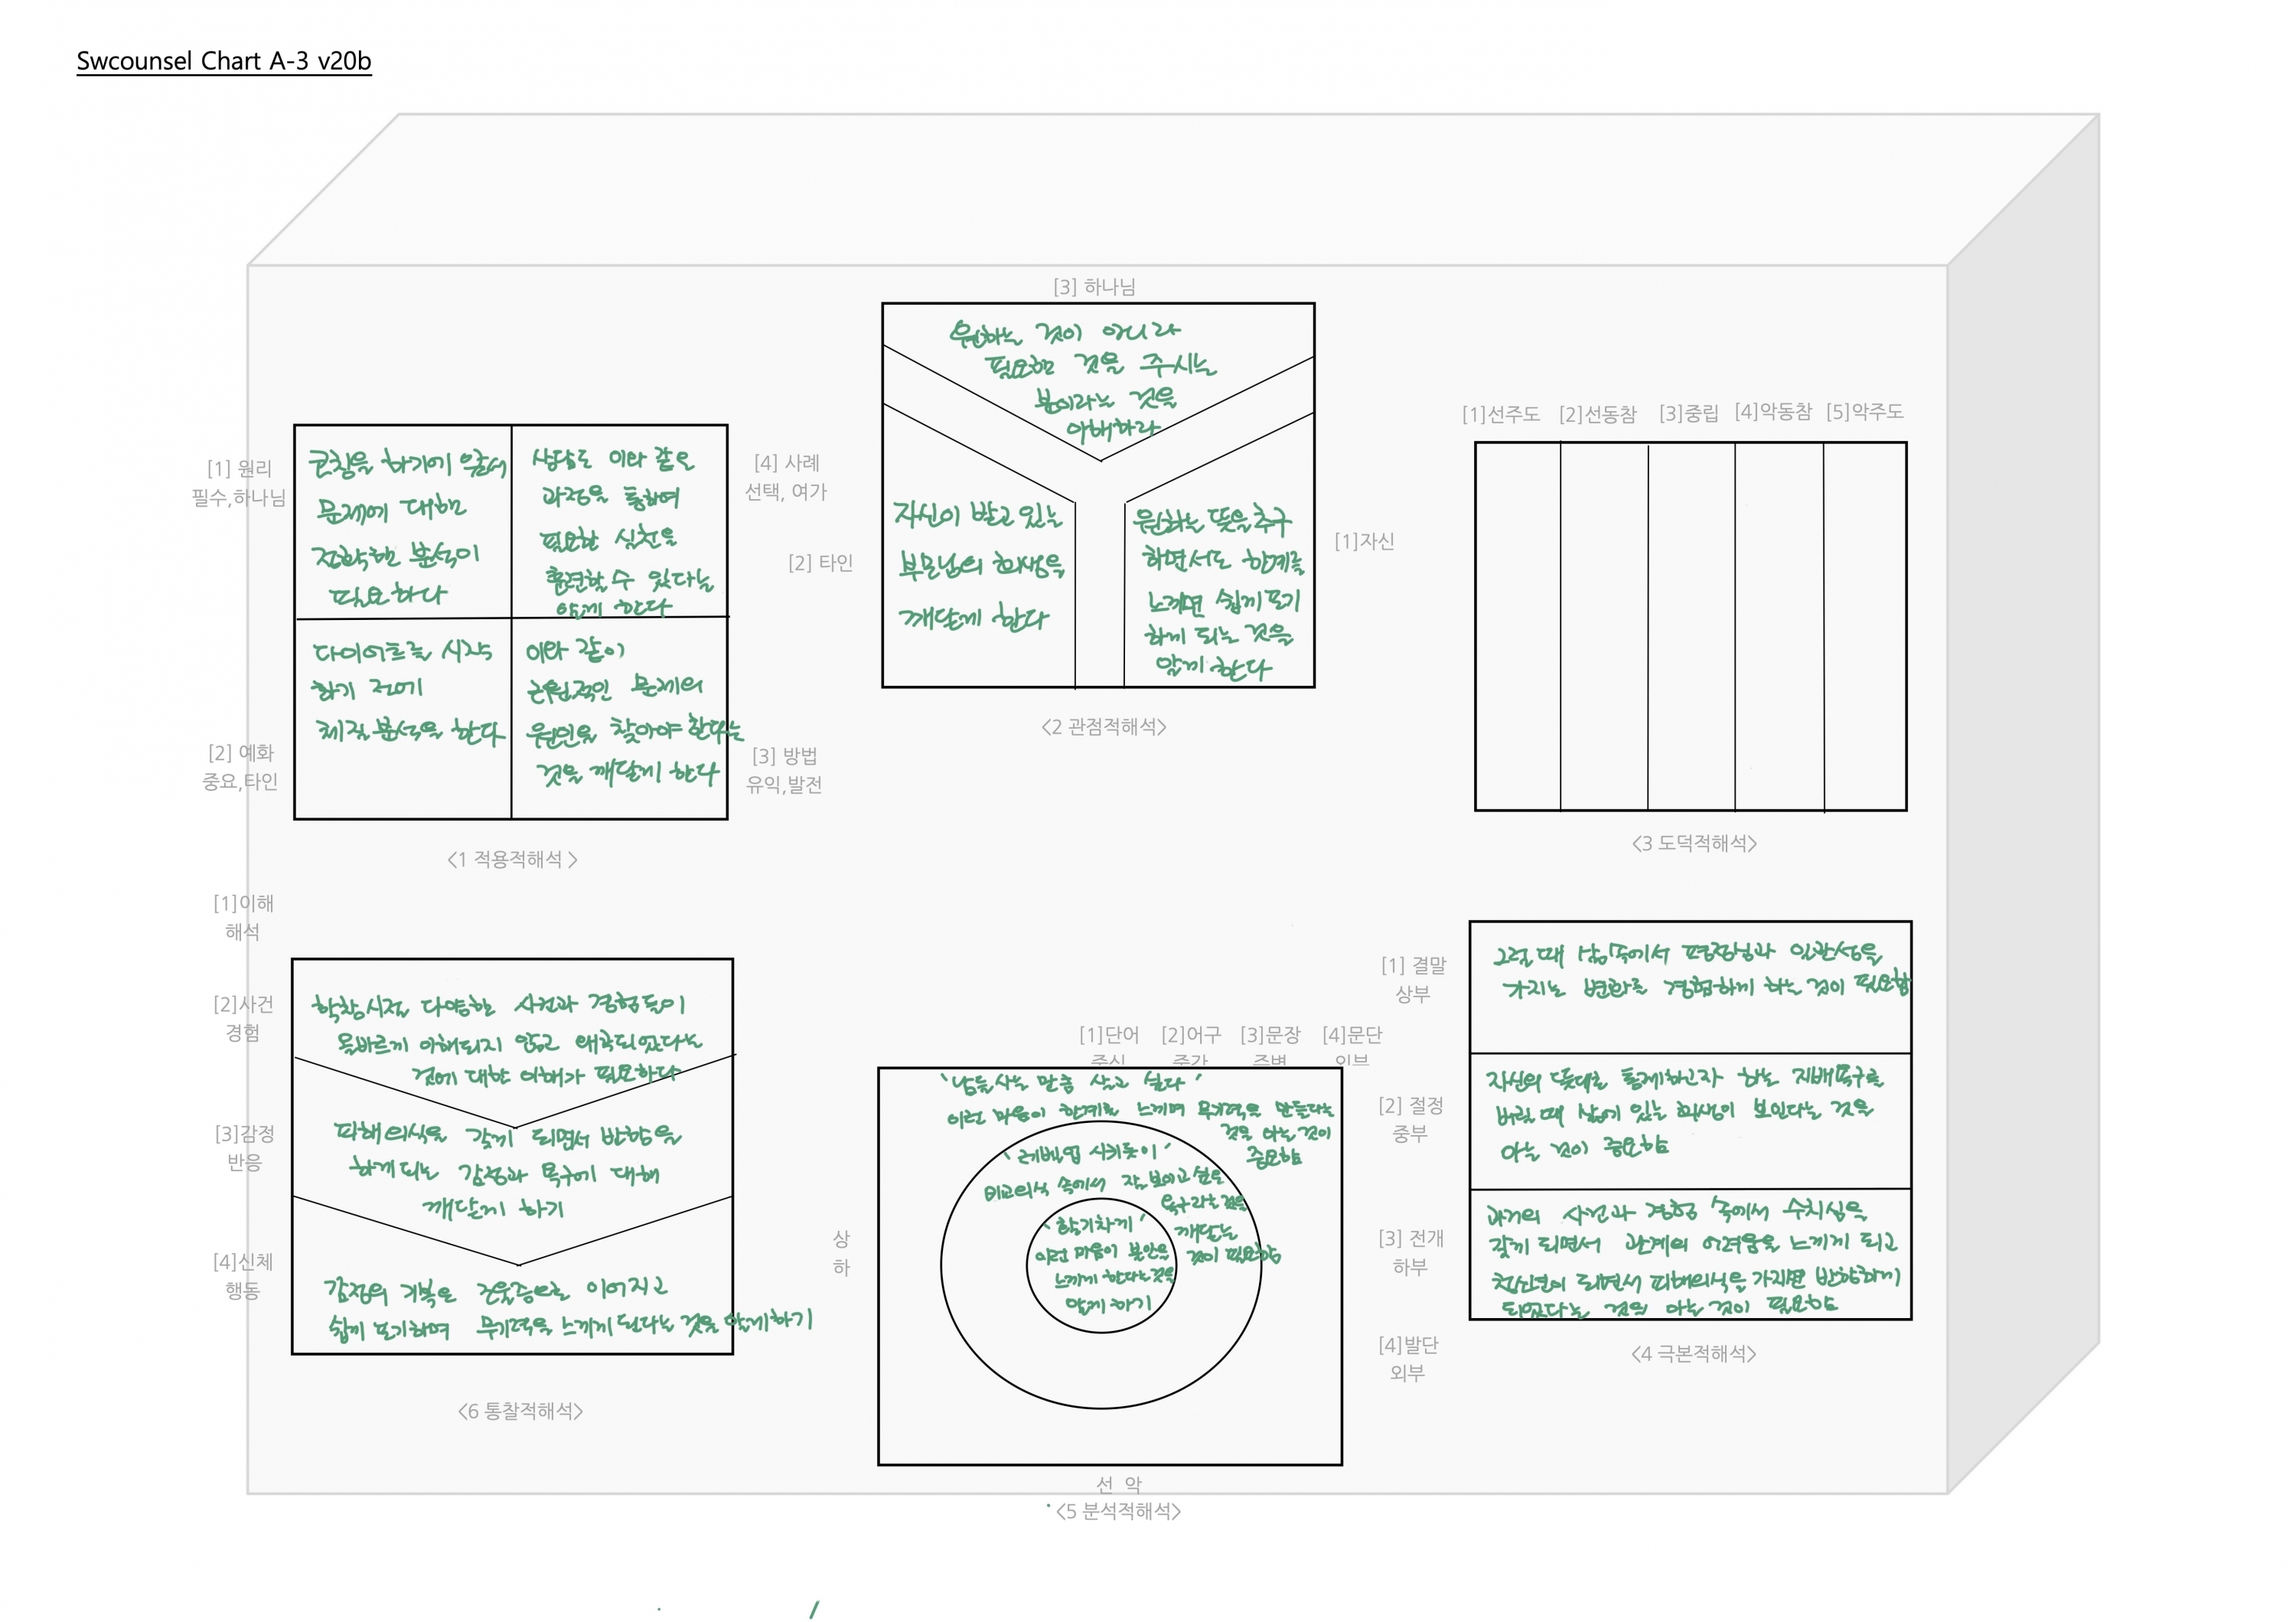The image size is (2296, 1622).
Task: Click the <3 도덕적해석> caption
Action: (x=1694, y=843)
